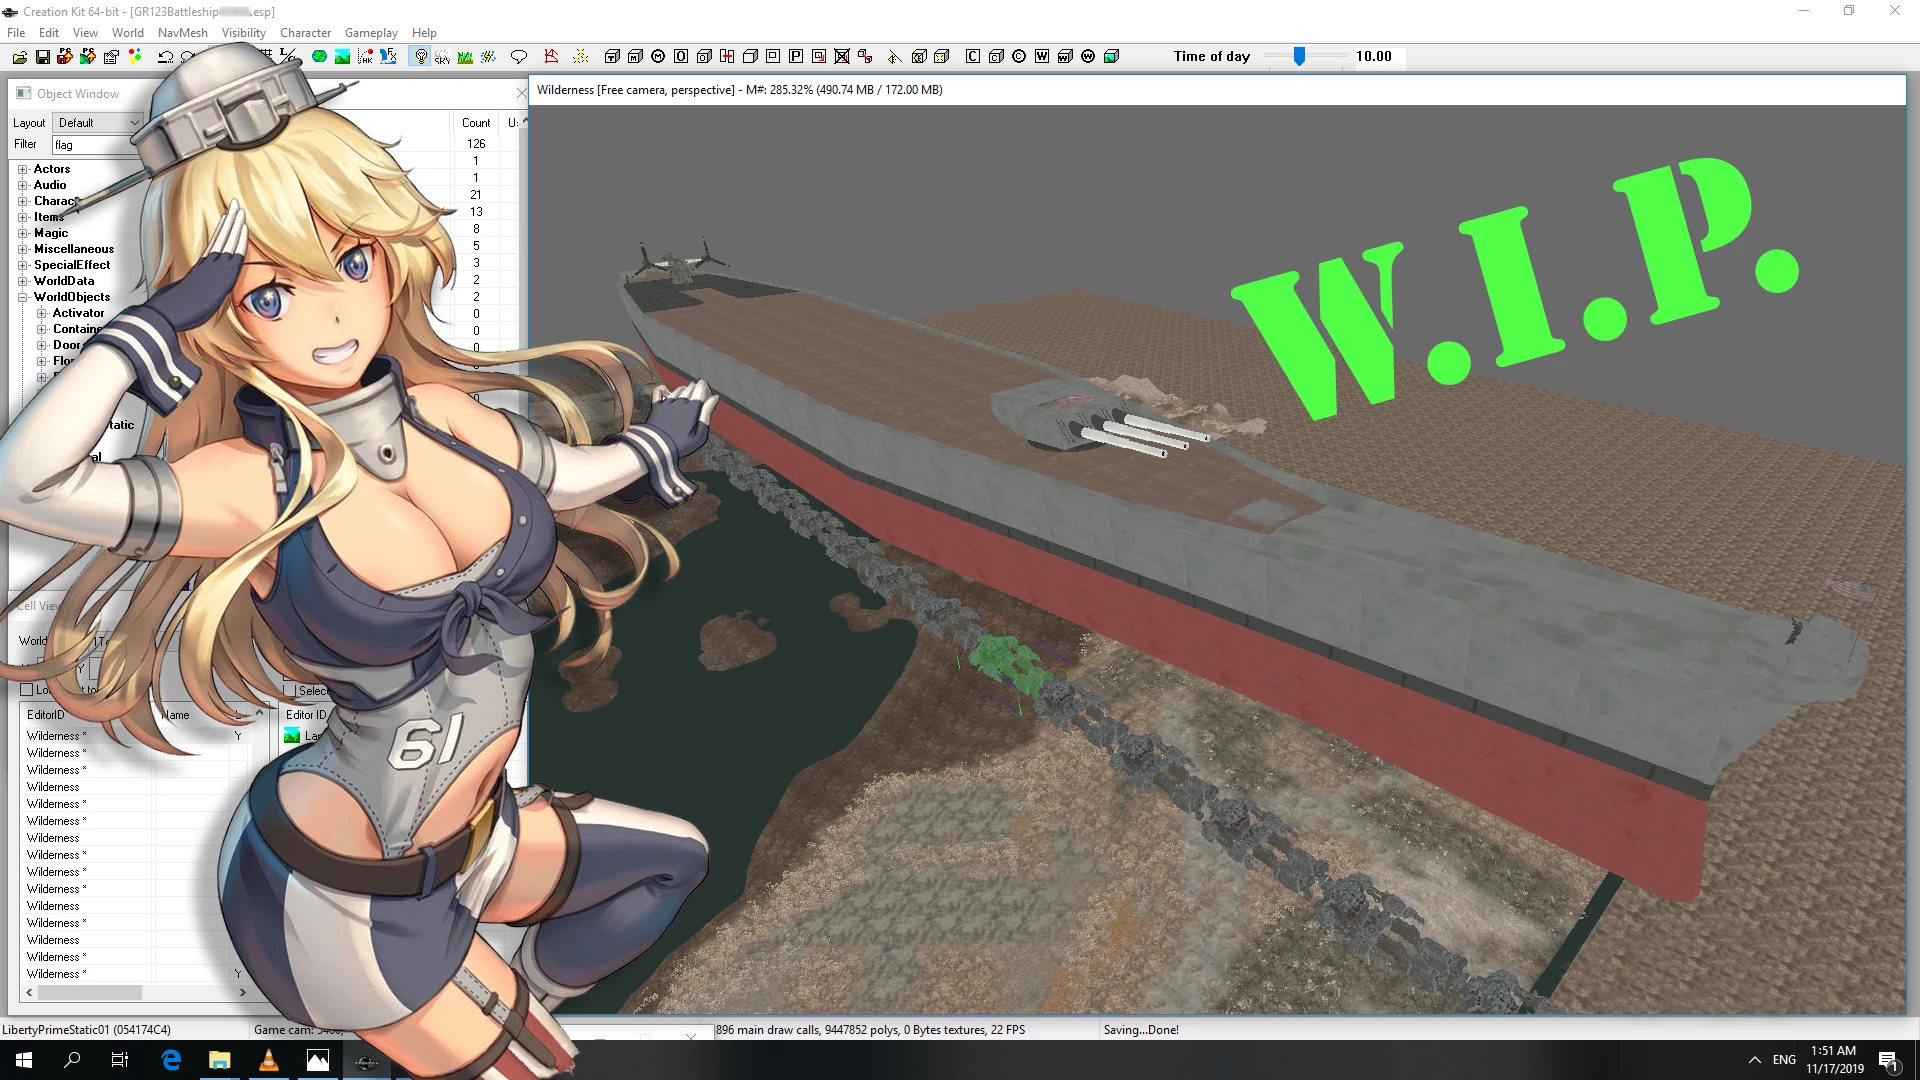Click the boxed W toolbar icon
The width and height of the screenshot is (1920, 1080).
pyautogui.click(x=1042, y=57)
